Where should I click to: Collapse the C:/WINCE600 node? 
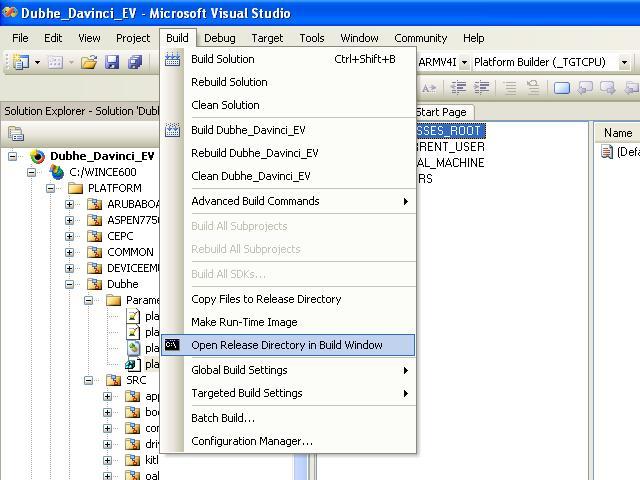tap(31, 172)
